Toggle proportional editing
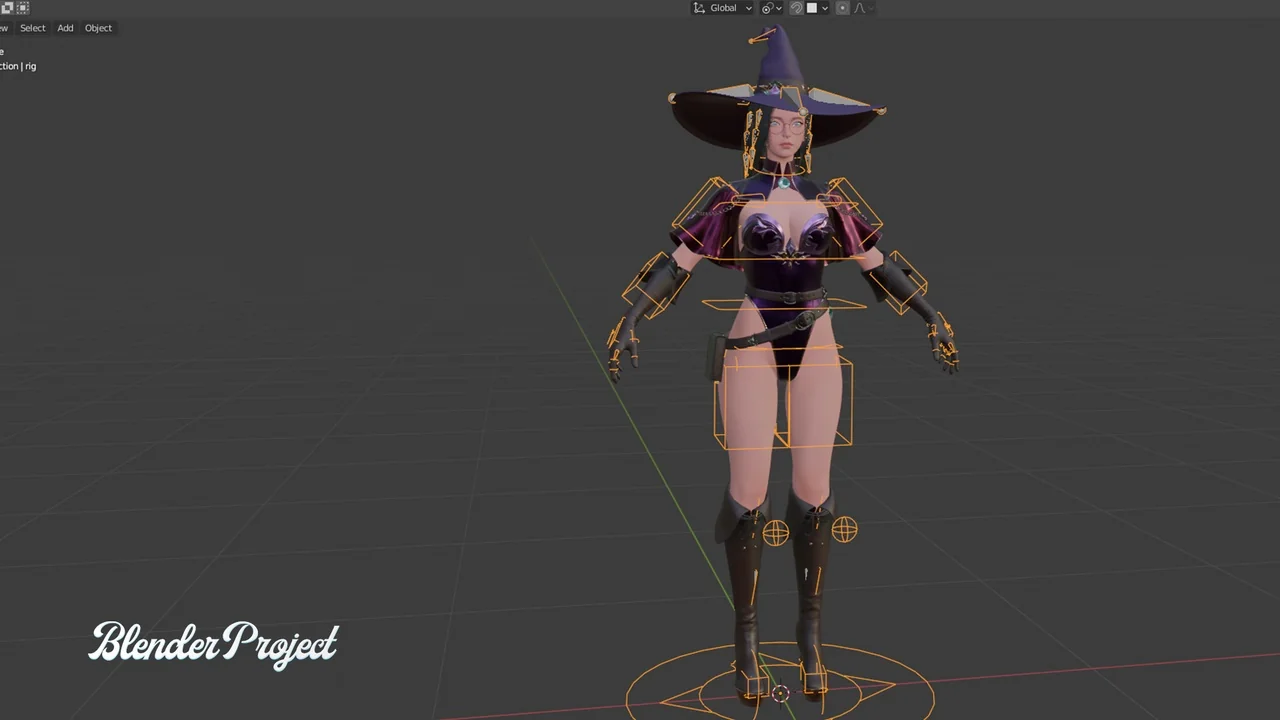1280x720 pixels. (x=843, y=8)
